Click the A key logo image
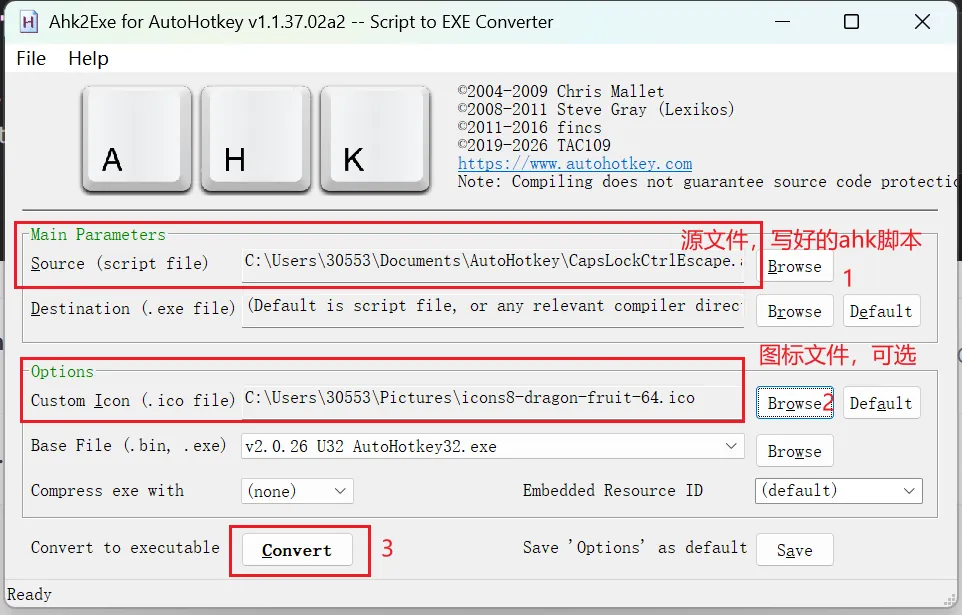Viewport: 962px width, 615px height. tap(136, 139)
